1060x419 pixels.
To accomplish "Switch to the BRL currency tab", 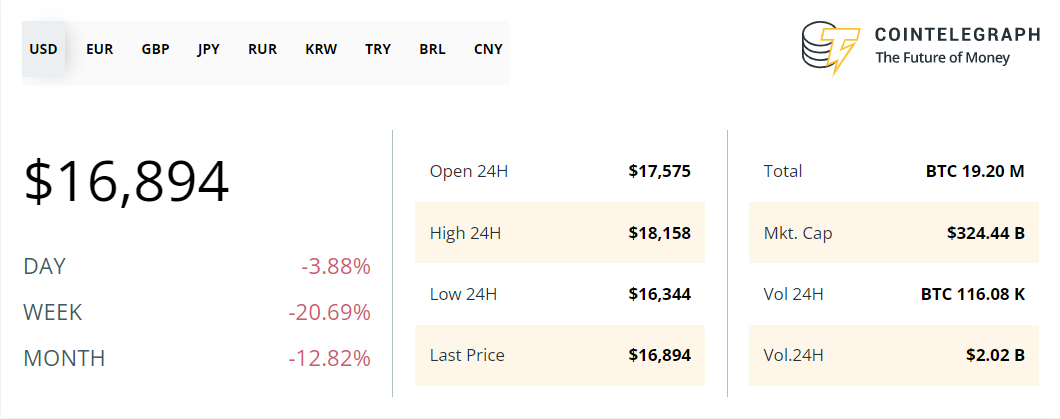I will (x=433, y=49).
